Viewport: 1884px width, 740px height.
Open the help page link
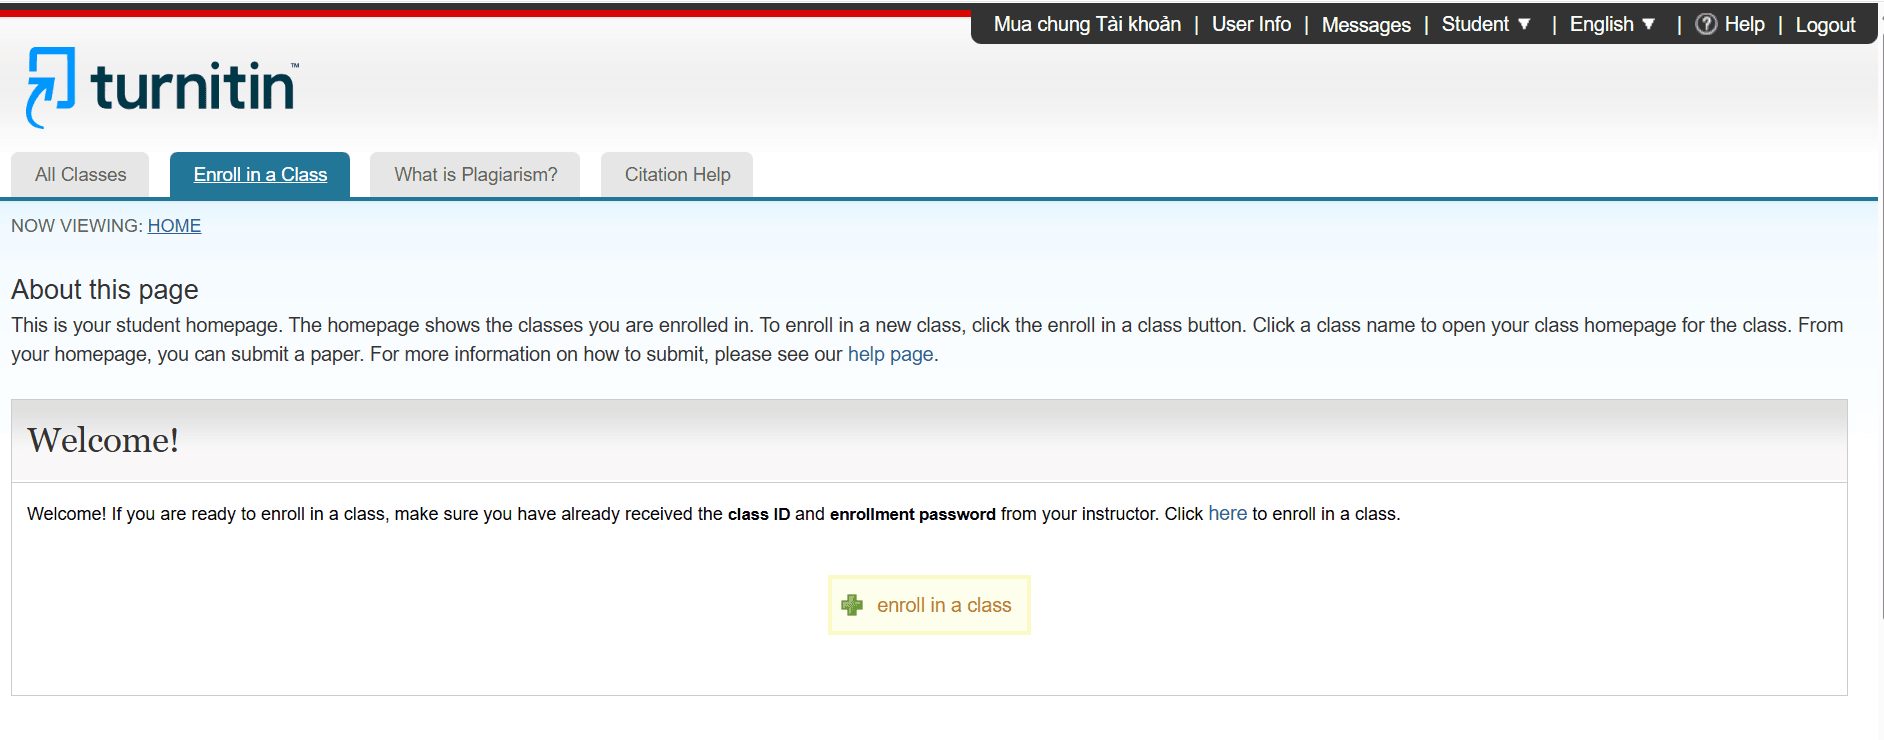890,354
